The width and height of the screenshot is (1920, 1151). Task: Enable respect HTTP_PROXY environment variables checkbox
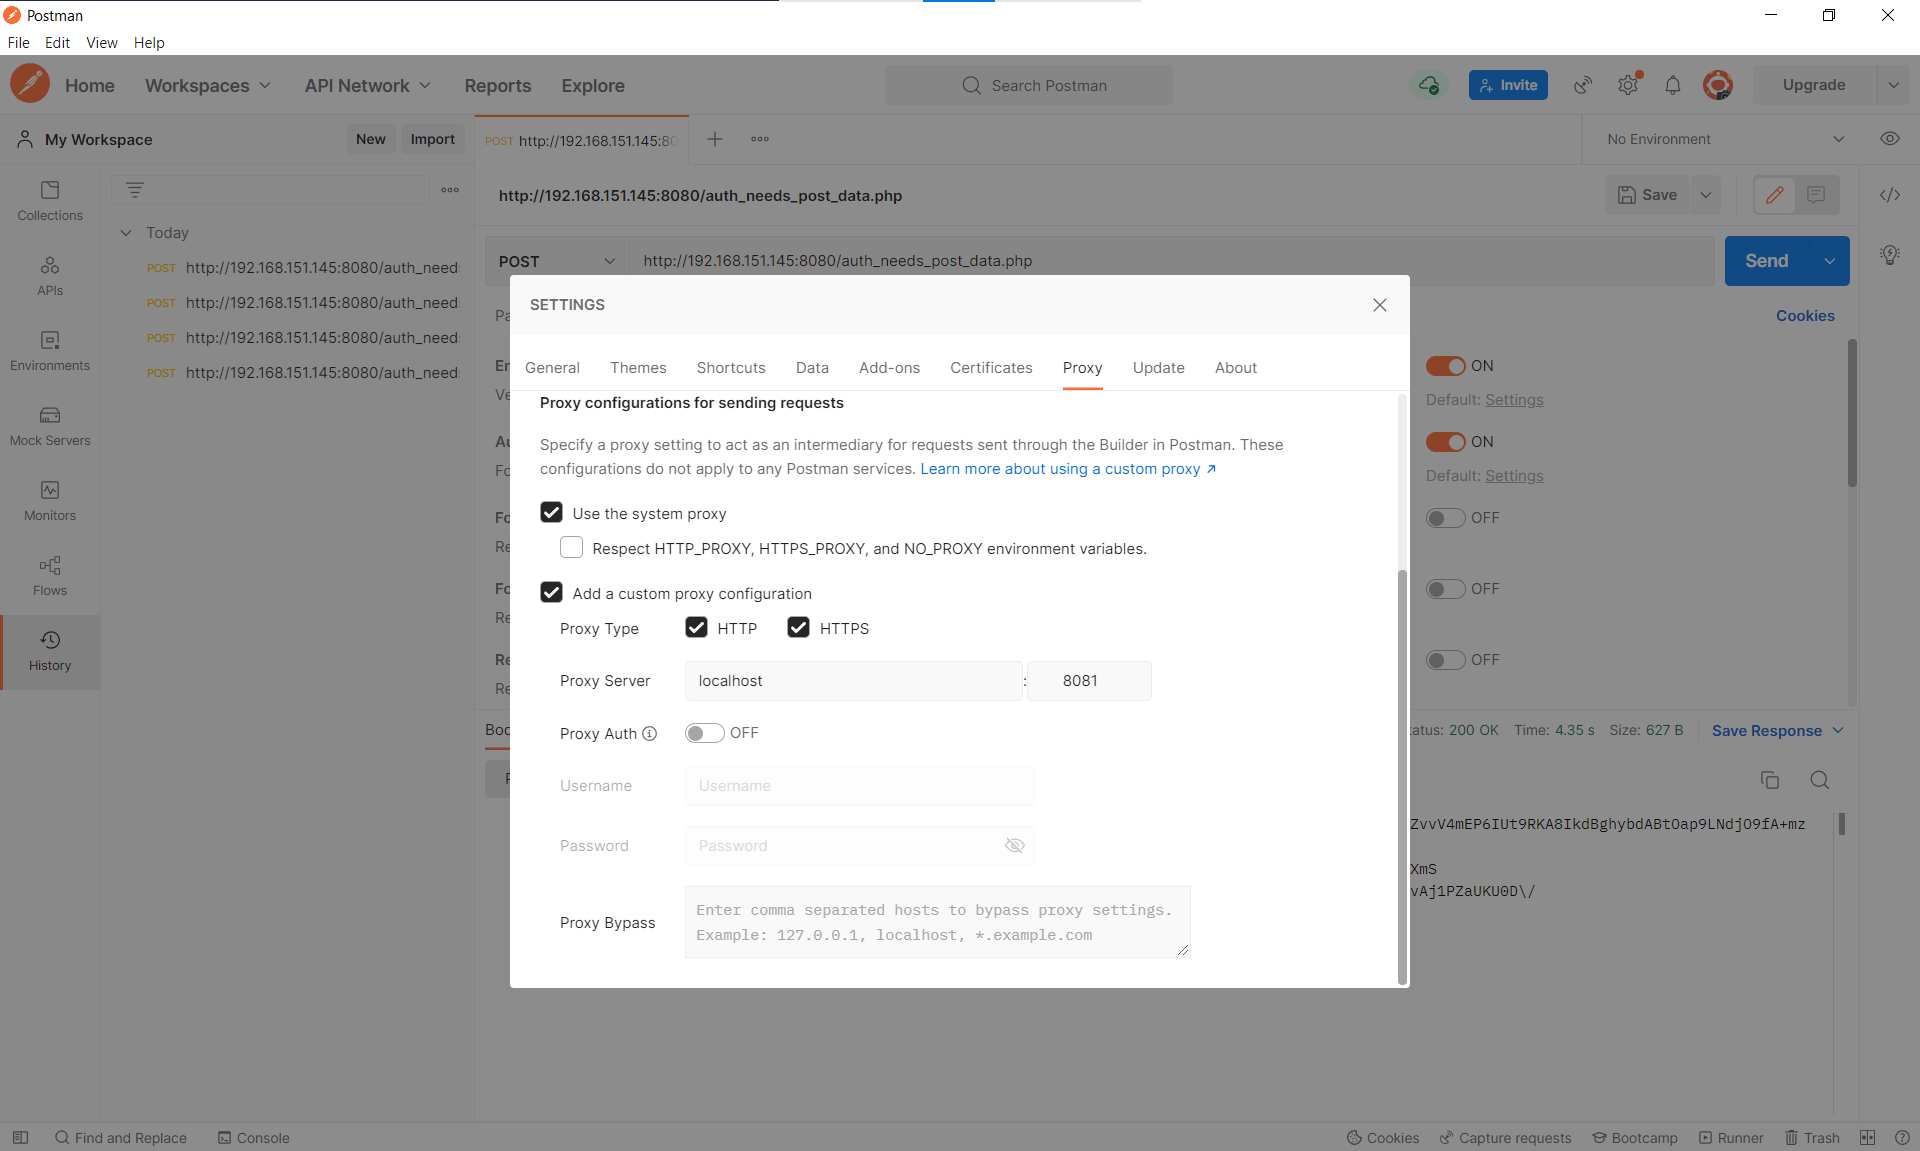pyautogui.click(x=571, y=548)
